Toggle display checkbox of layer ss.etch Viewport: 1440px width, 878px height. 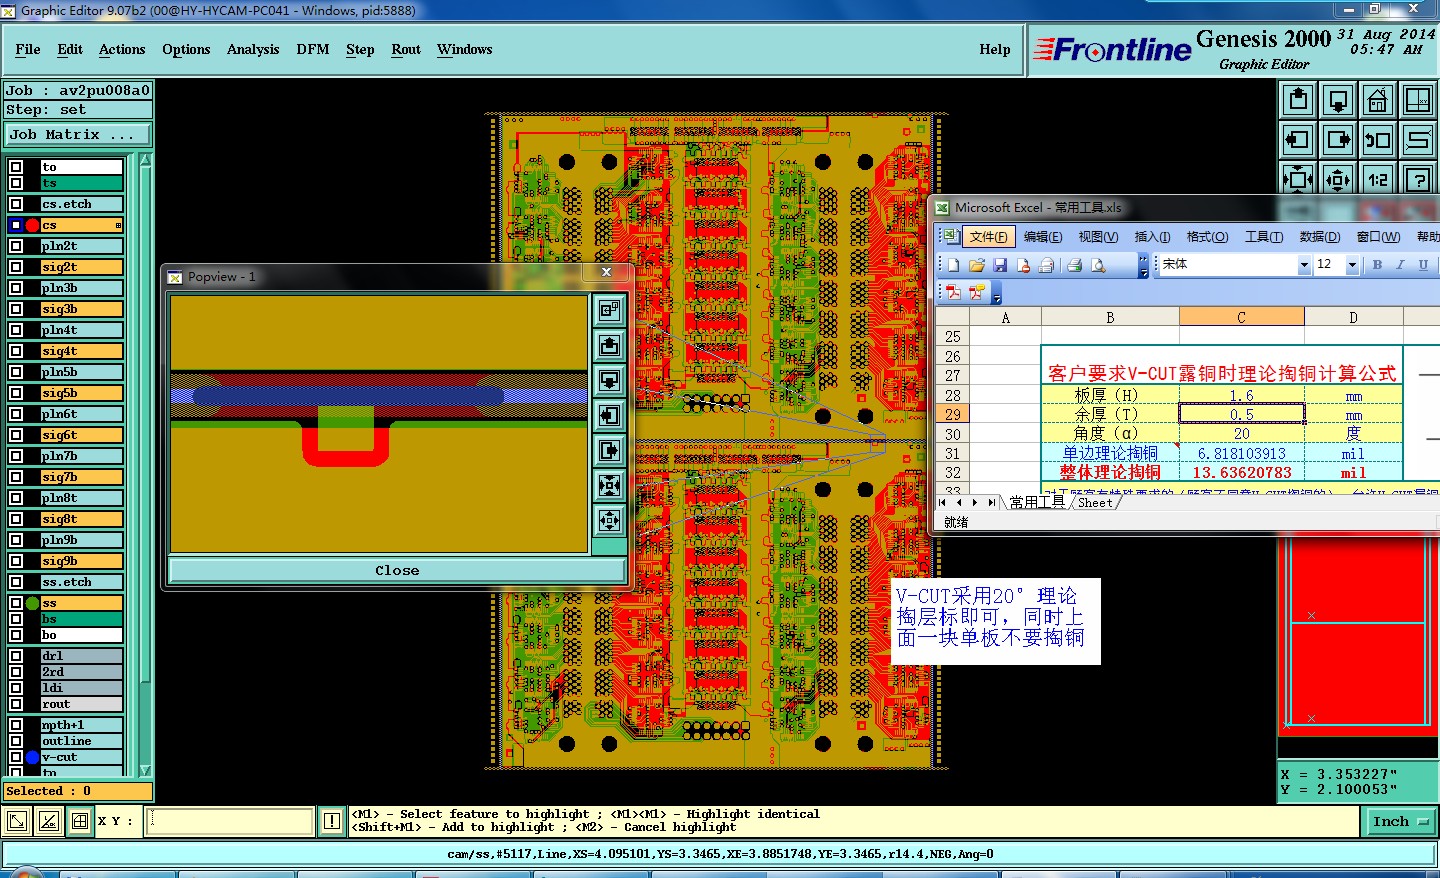16,582
